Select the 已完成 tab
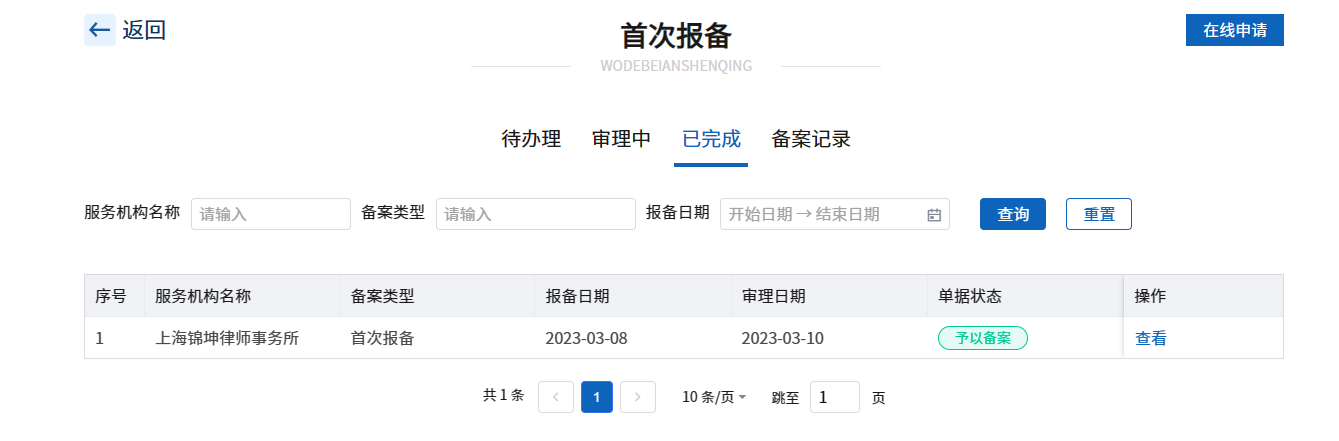 tap(711, 139)
